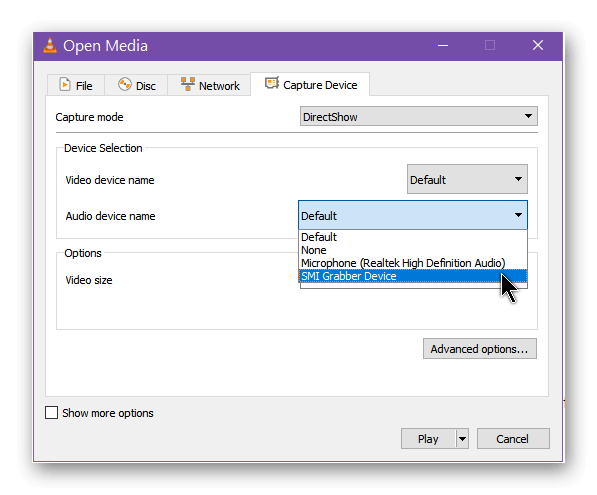Open the Capture mode DirectShow dropdown
Screen dimensions: 597x495
[418, 117]
